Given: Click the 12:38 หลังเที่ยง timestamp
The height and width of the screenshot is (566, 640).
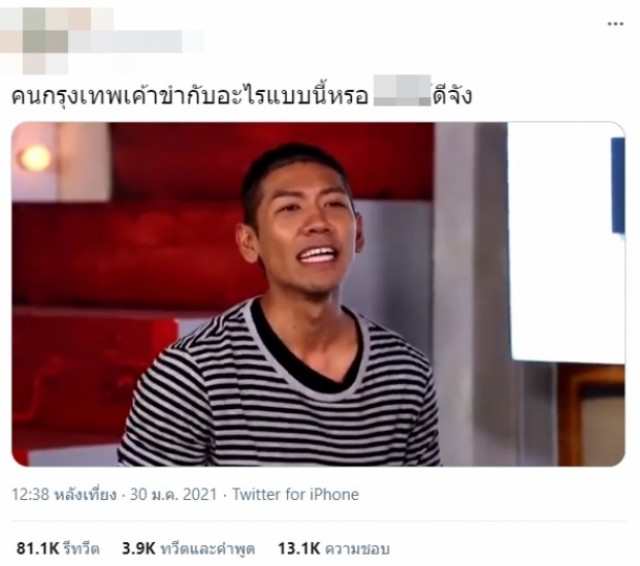Looking at the screenshot, I should pyautogui.click(x=64, y=495).
